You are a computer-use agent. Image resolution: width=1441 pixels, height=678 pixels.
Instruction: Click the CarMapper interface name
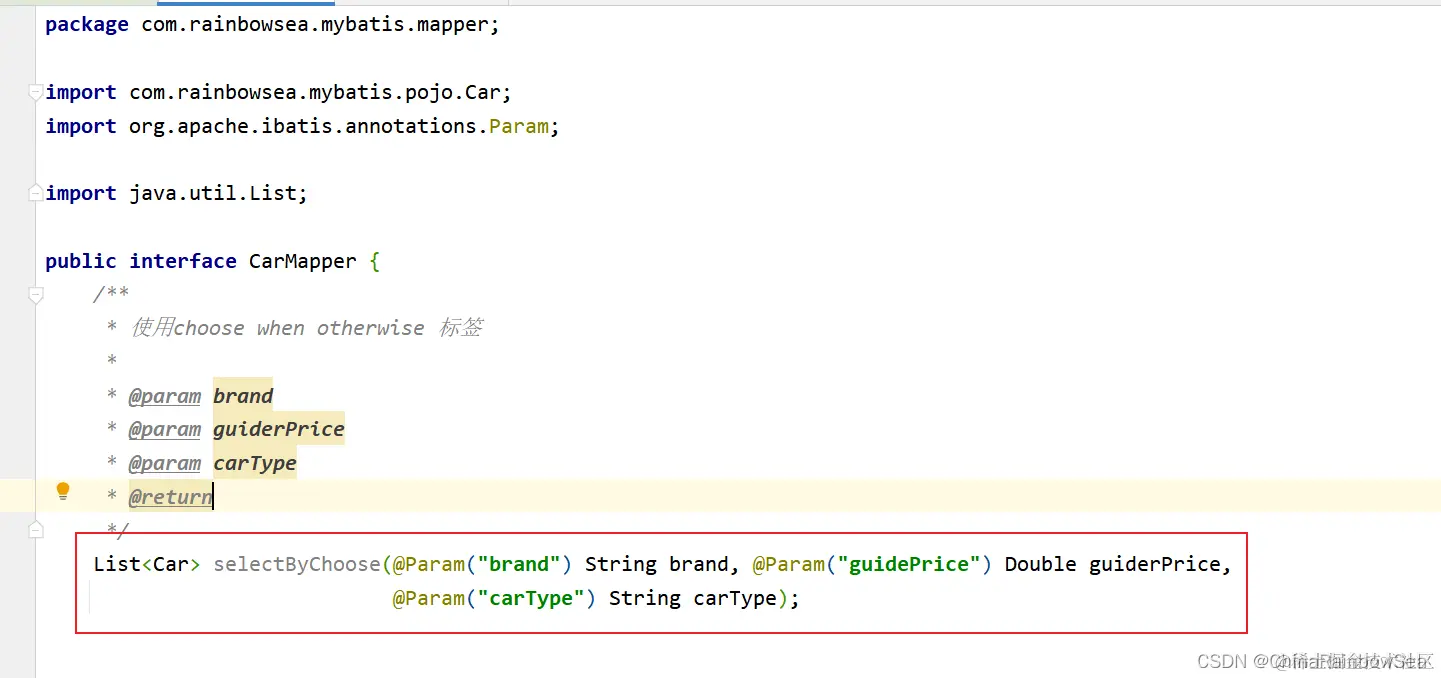pyautogui.click(x=302, y=261)
